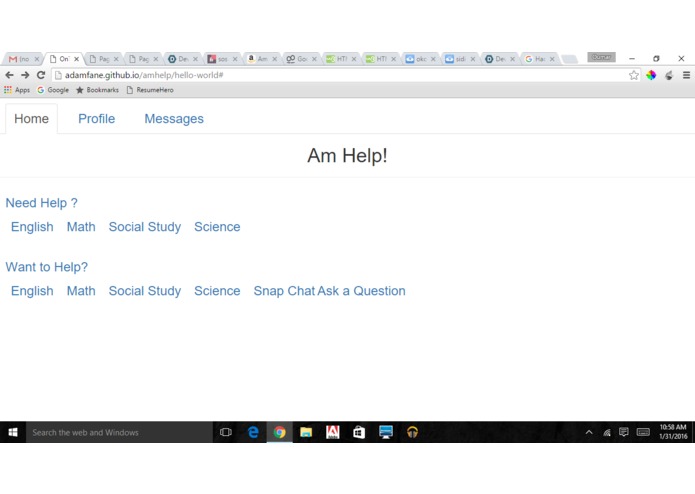Viewport: 695px width, 494px height.
Task: Select the Home navigation tab
Action: pos(31,119)
